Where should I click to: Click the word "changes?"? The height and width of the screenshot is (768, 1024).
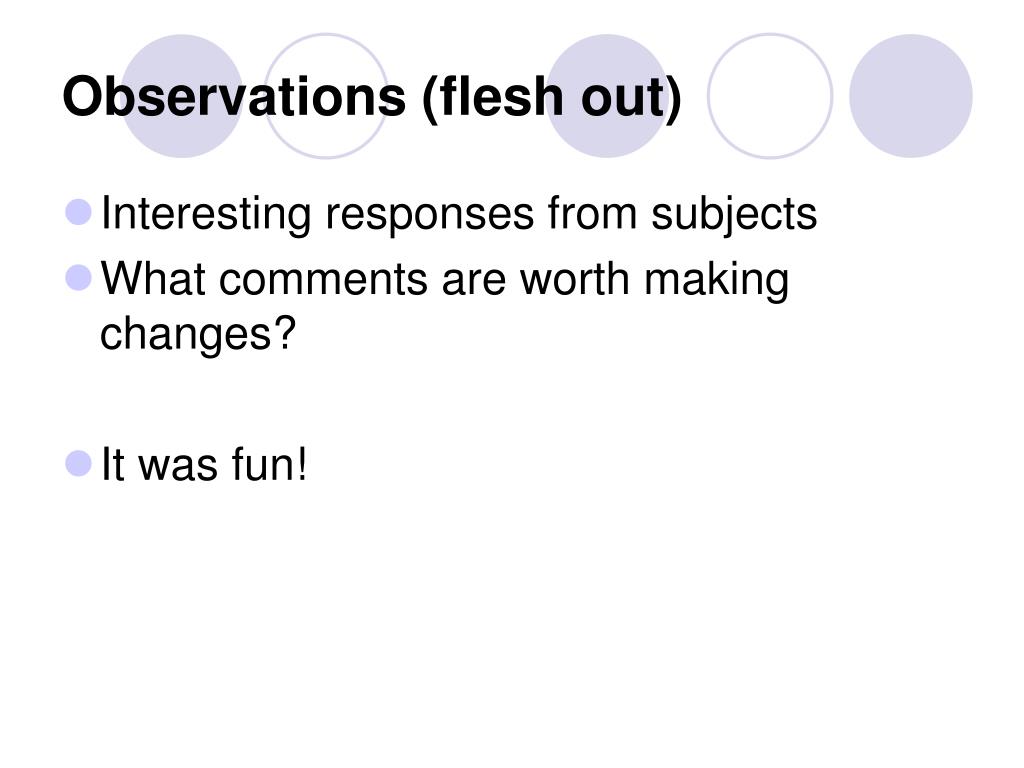point(198,334)
